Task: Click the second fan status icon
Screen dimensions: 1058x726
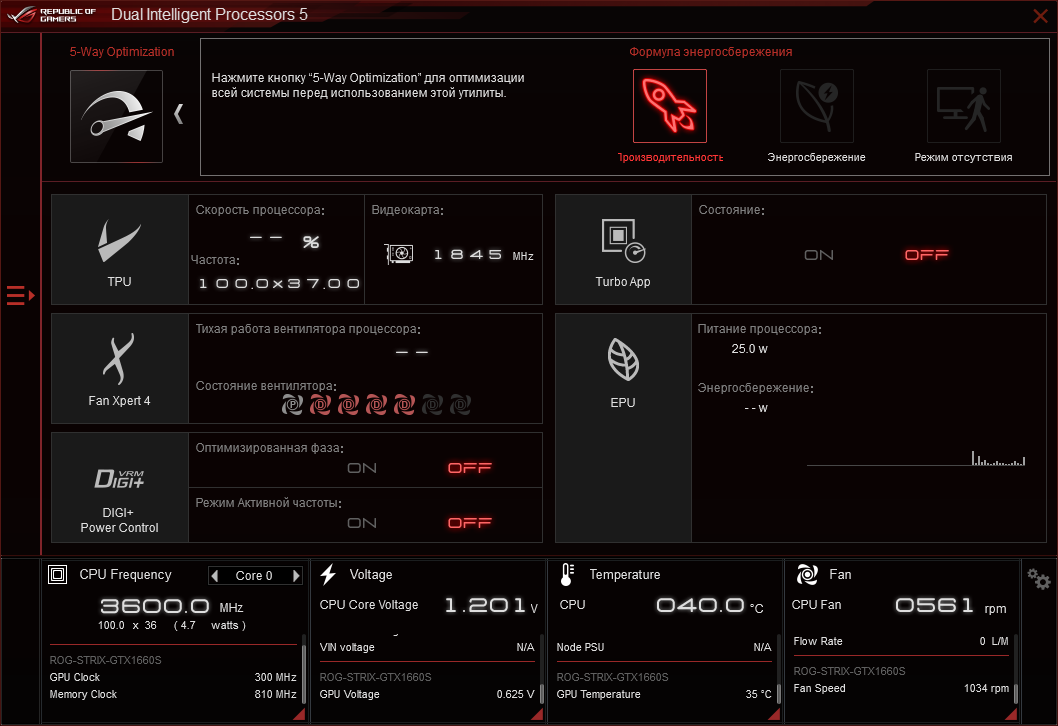Action: (x=321, y=405)
